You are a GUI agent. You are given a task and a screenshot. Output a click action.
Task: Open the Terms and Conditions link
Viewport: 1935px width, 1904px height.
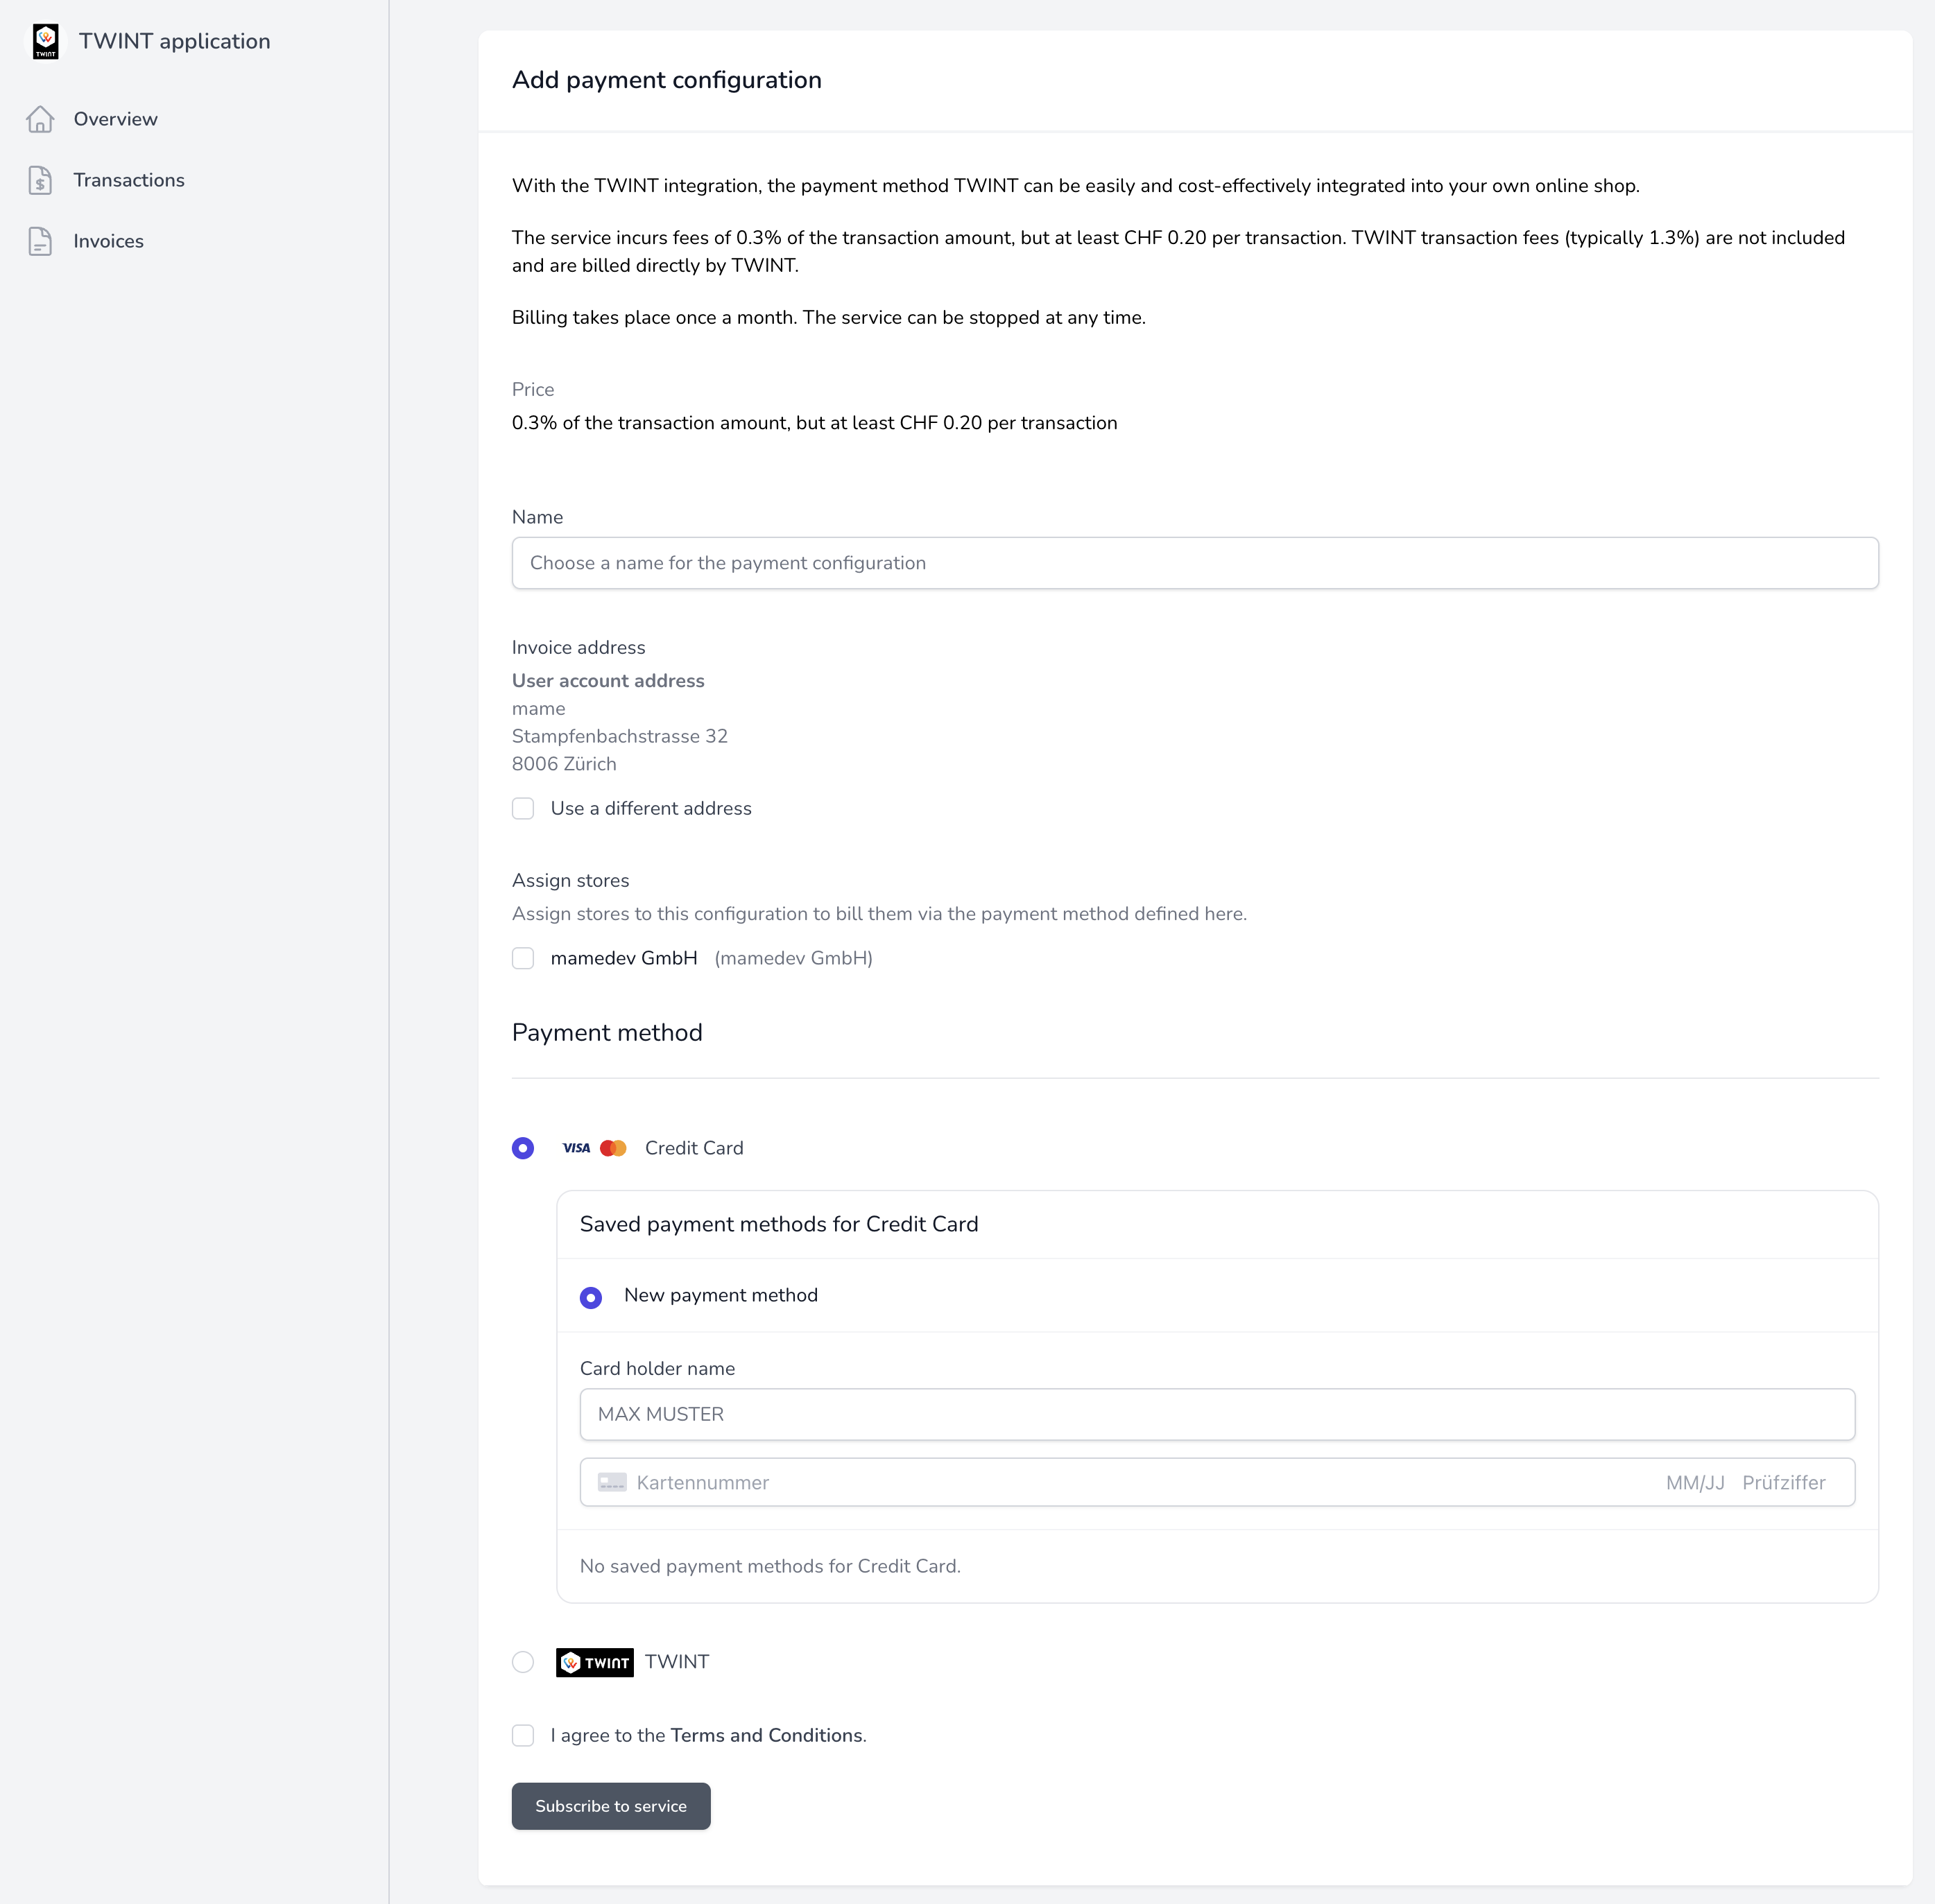766,1735
